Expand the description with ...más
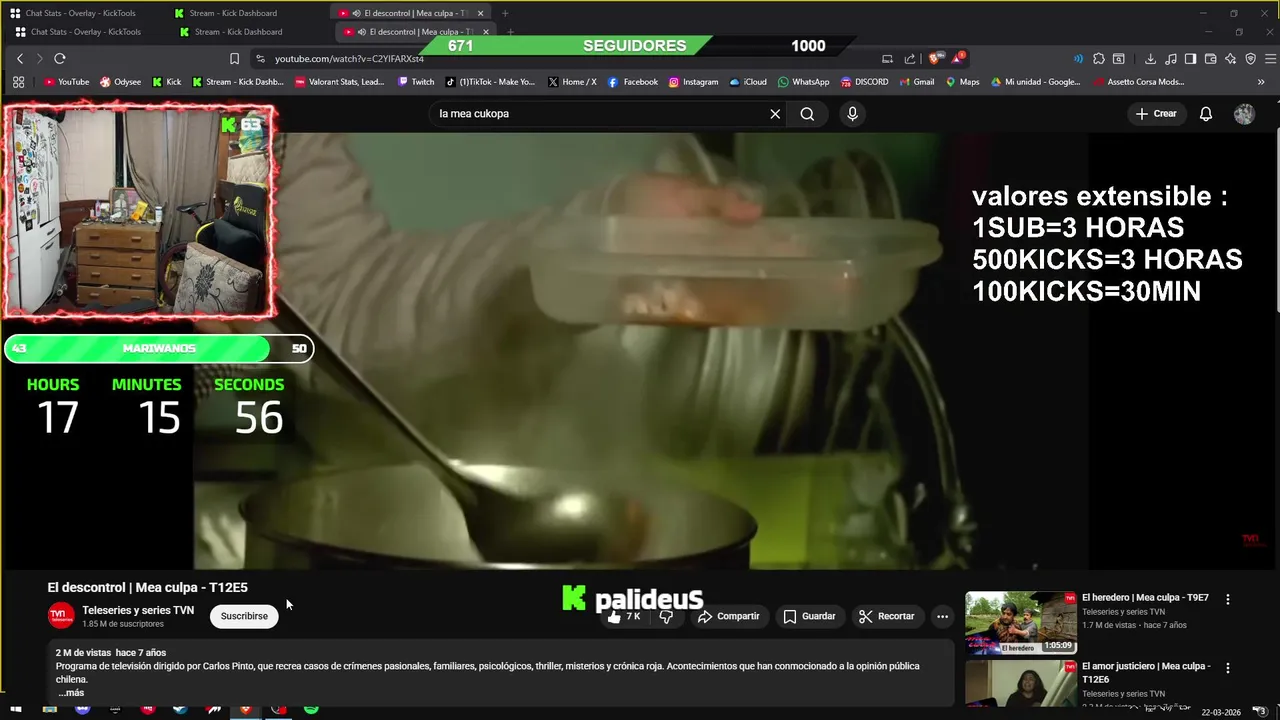This screenshot has height=720, width=1280. pos(71,693)
